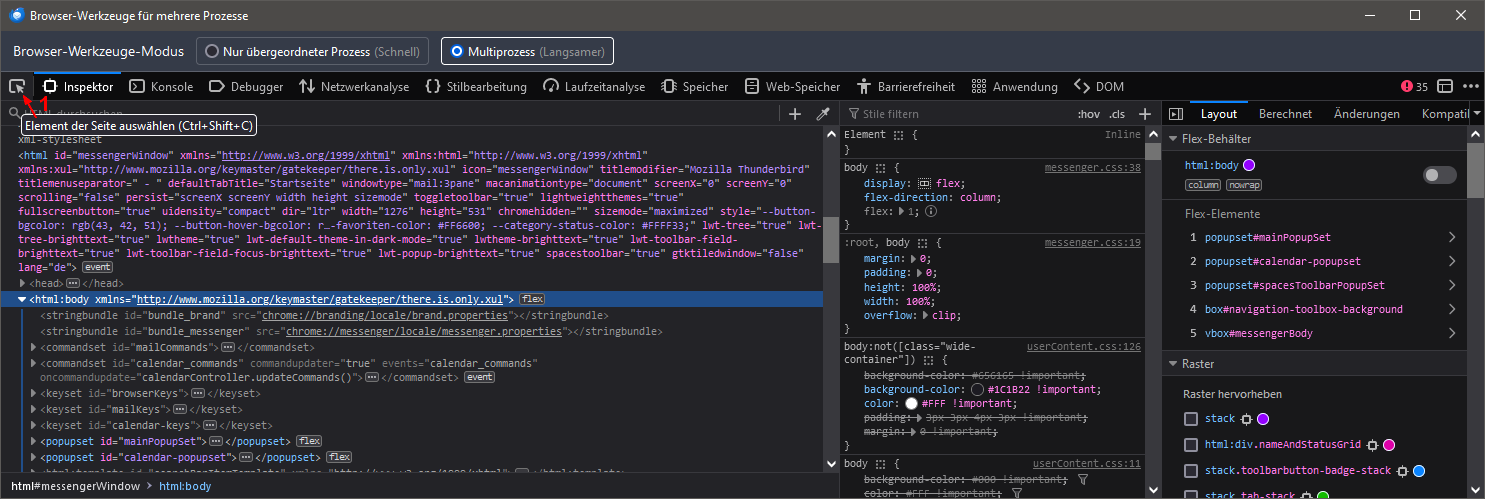
Task: Expand the mainPopupSet popupset node
Action: (36, 440)
